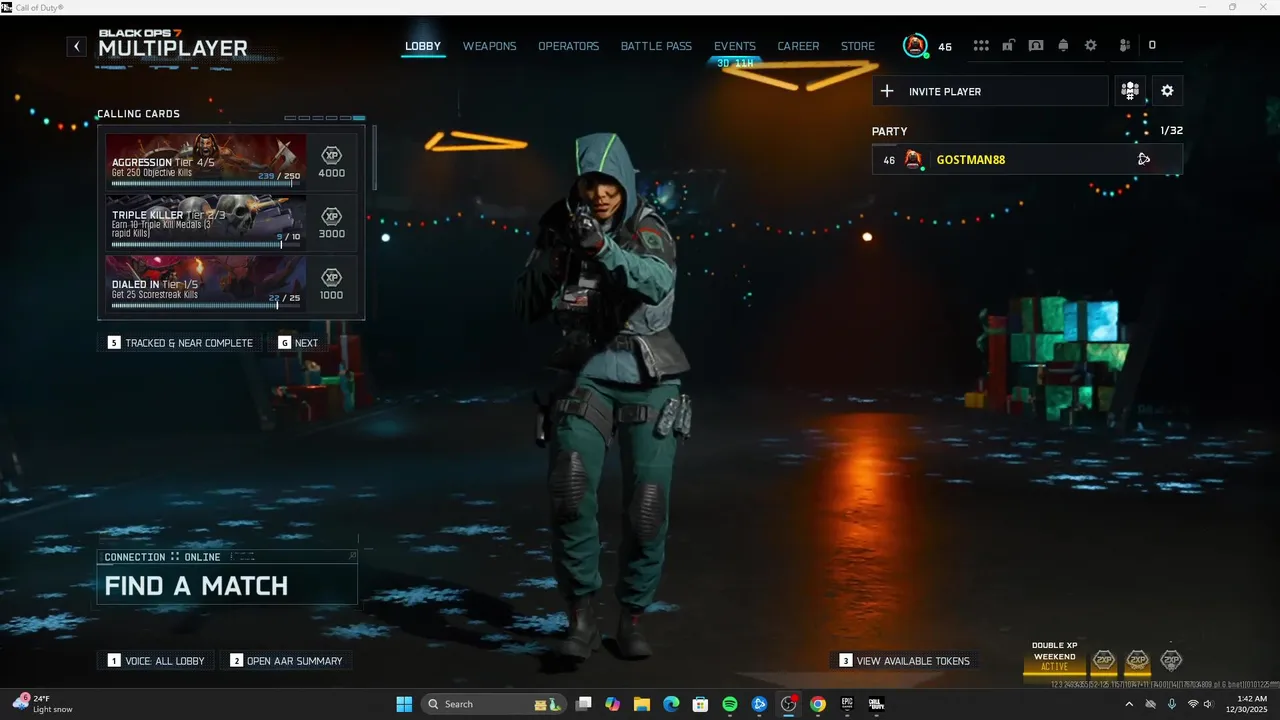Select party member GOSTMAN88 row

tap(1027, 159)
